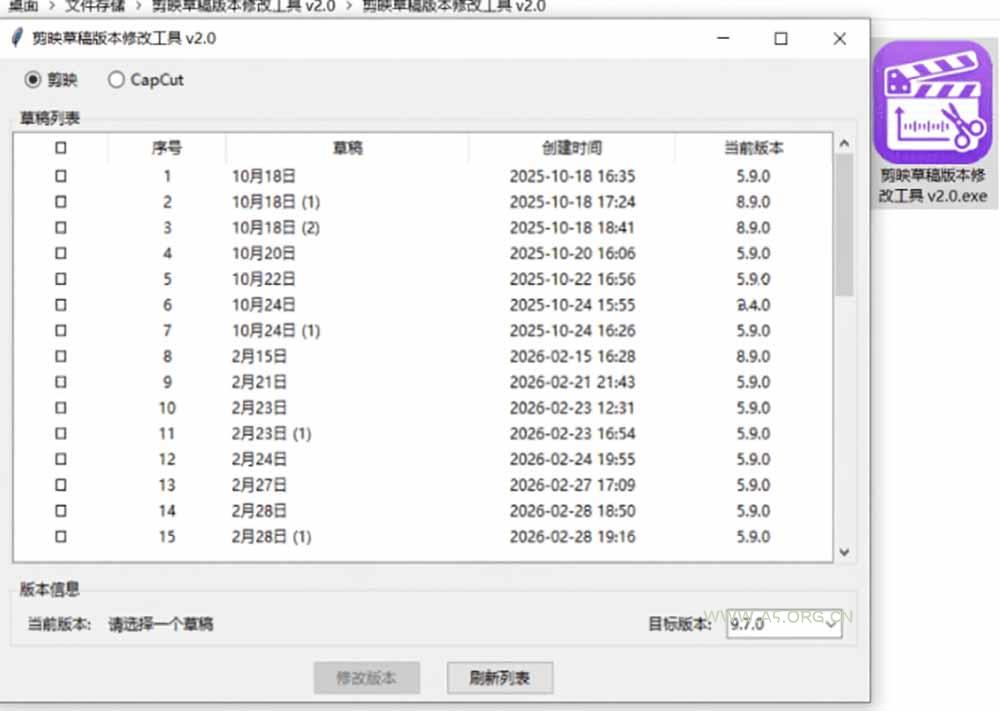The height and width of the screenshot is (711, 1000).
Task: Click the 文件存储 breadcrumb in the background Explorer window
Action: [95, 6]
